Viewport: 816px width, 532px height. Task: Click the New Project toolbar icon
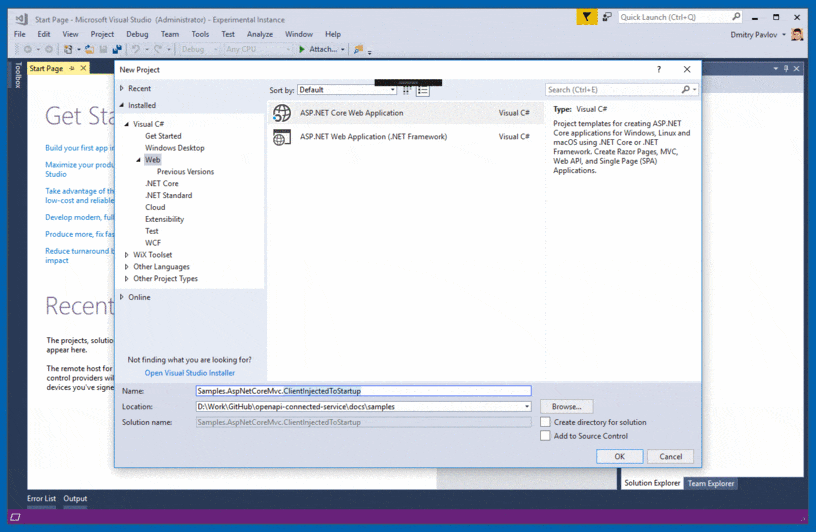(68, 49)
